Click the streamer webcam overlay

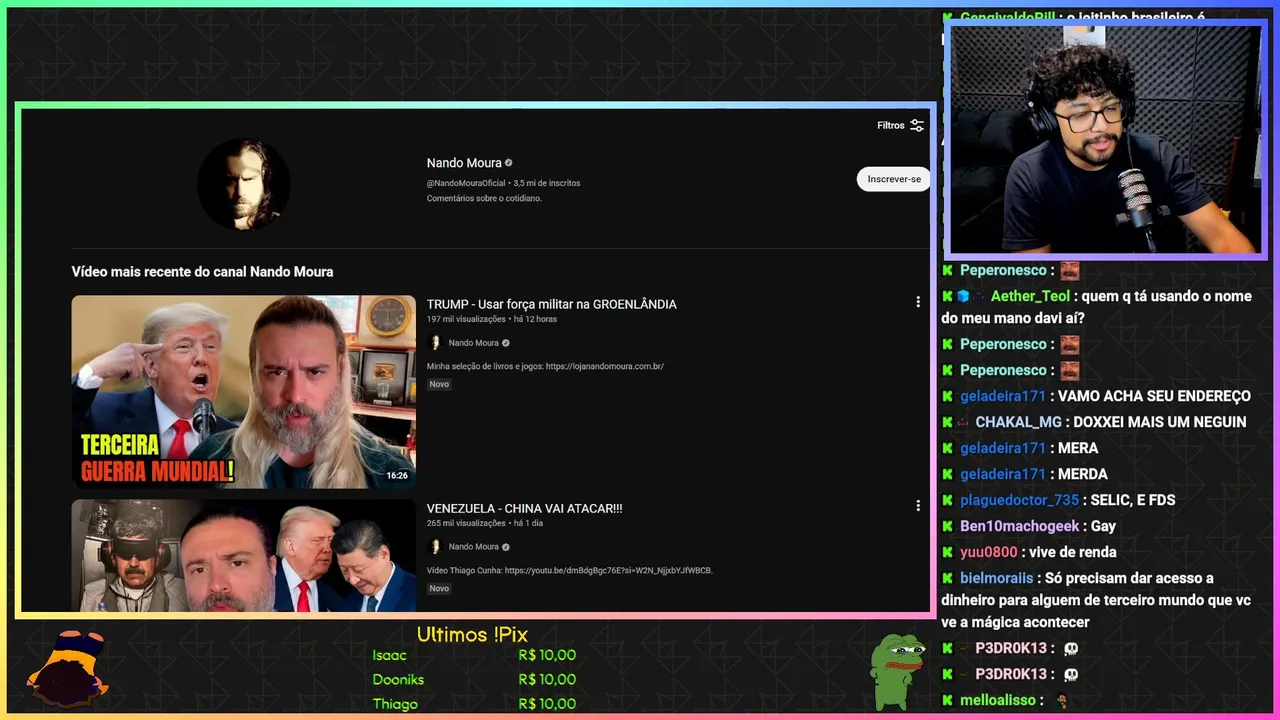coord(1105,139)
